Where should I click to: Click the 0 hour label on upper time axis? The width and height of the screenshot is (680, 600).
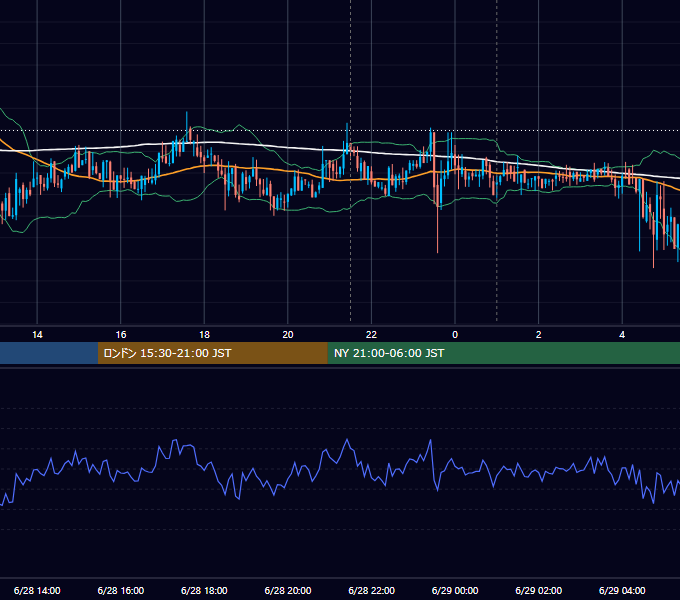coord(455,335)
